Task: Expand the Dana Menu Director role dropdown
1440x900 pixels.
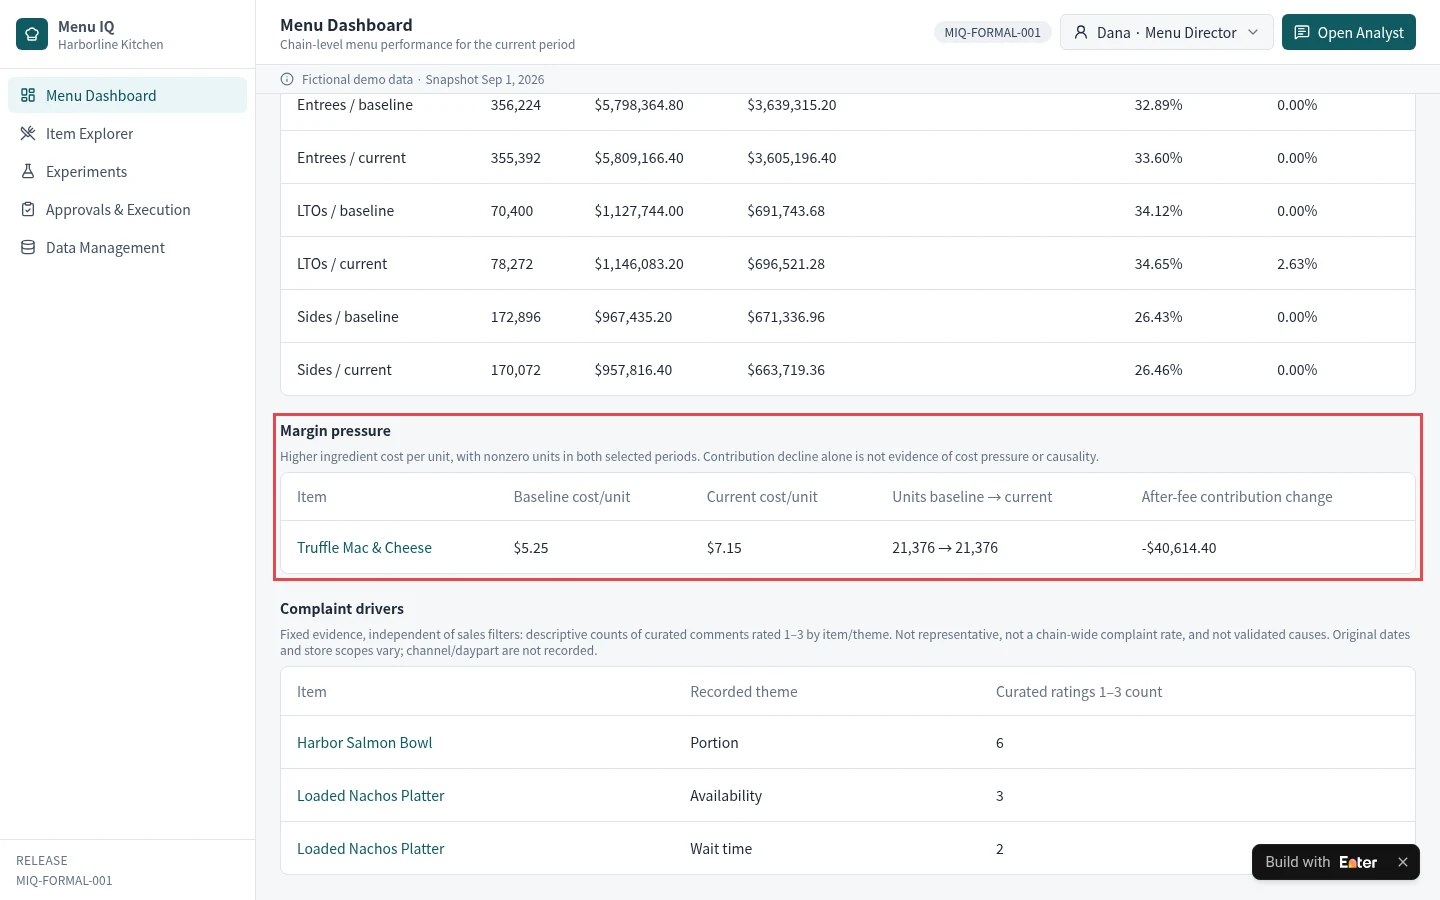Action: pos(1166,33)
